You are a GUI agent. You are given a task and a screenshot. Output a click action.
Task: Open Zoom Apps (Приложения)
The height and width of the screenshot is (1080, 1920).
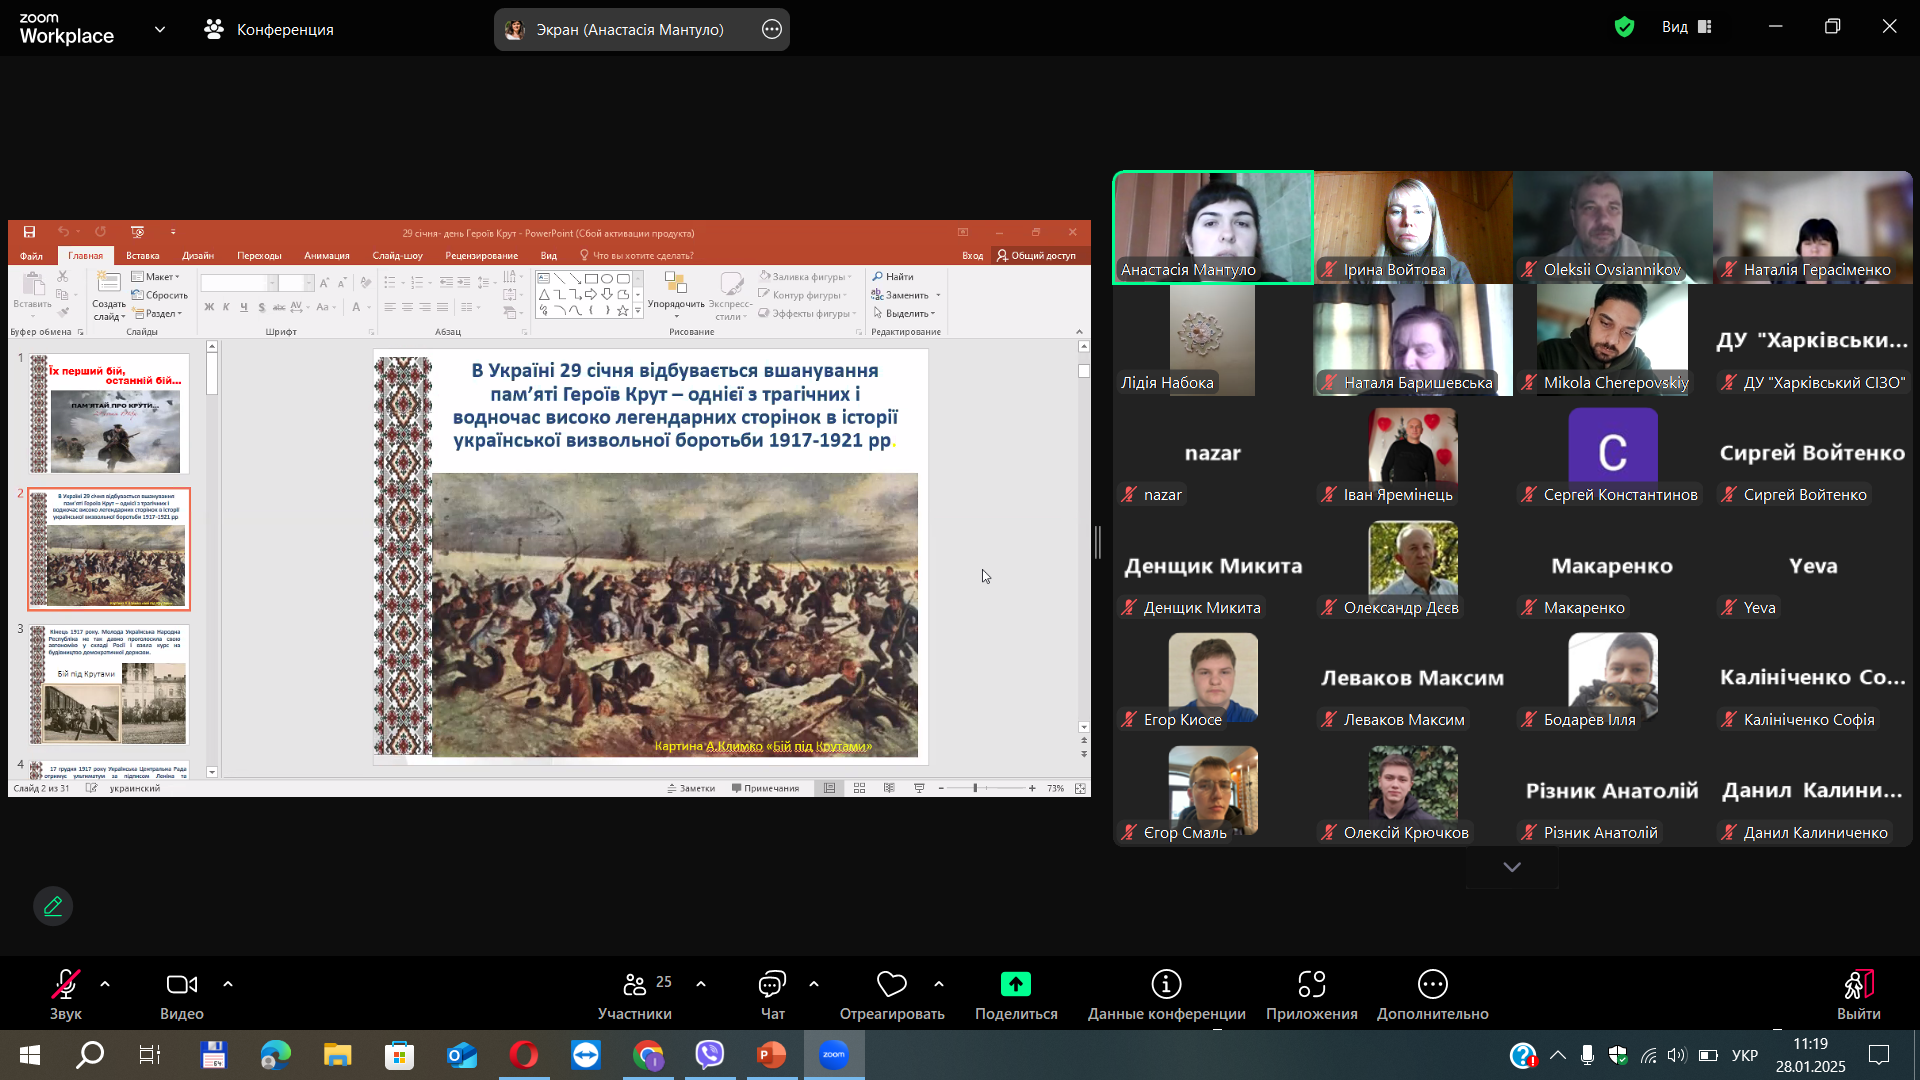[x=1311, y=995]
